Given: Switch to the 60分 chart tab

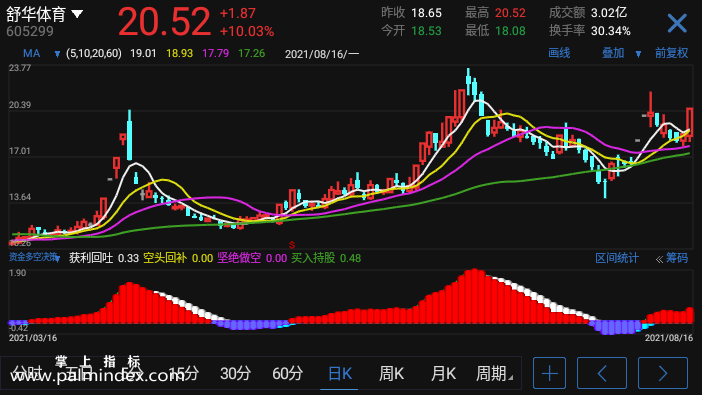Looking at the screenshot, I should (287, 373).
